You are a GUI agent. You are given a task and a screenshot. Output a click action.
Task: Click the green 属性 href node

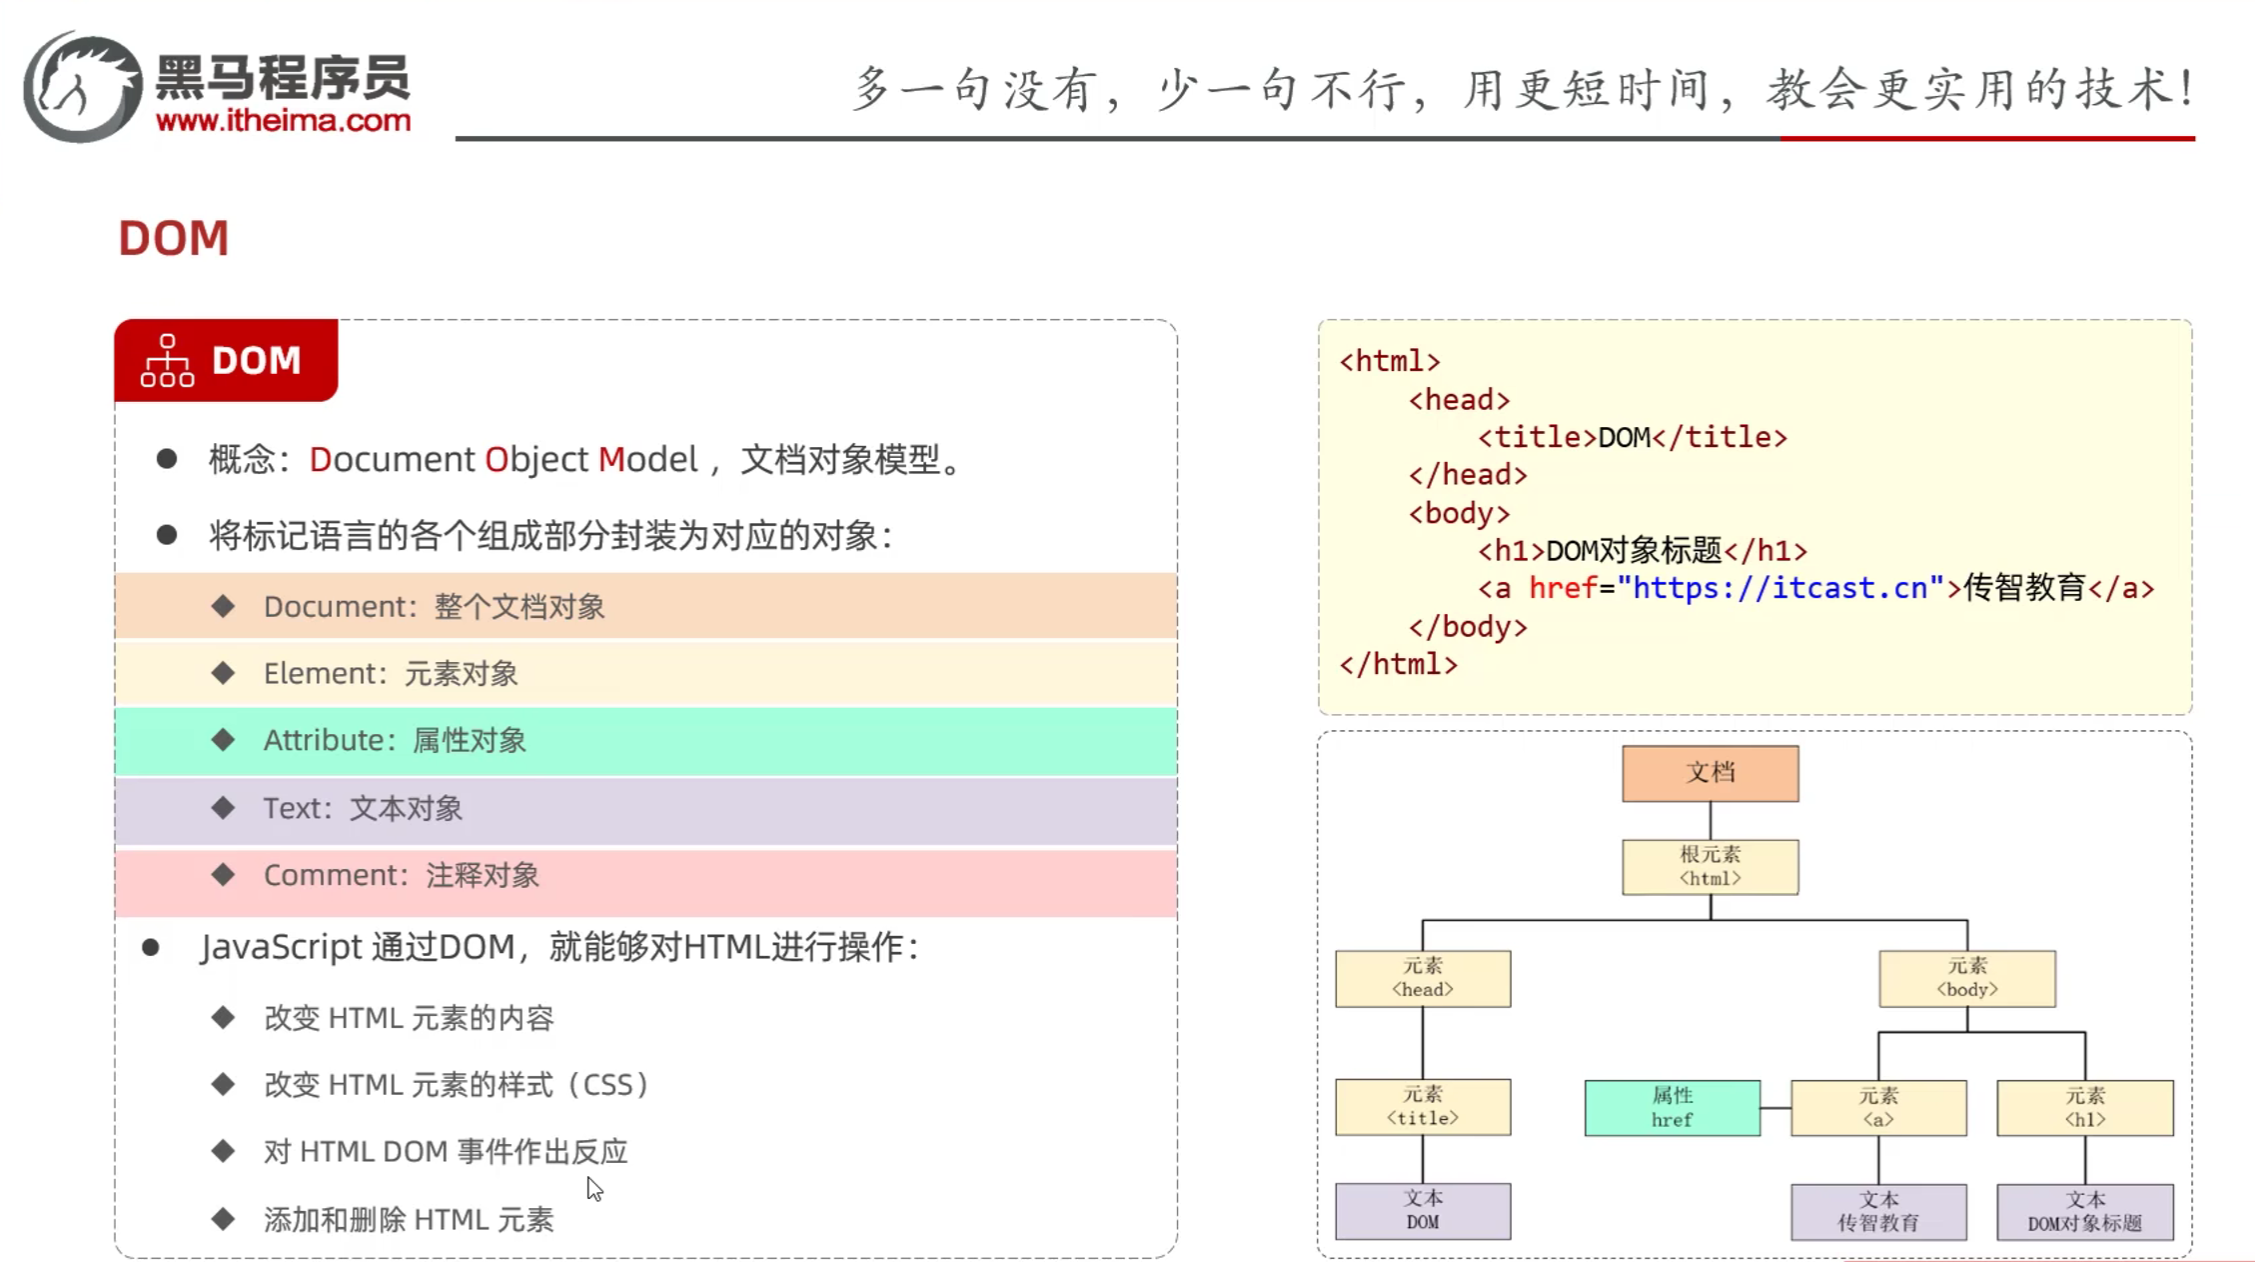click(x=1672, y=1107)
